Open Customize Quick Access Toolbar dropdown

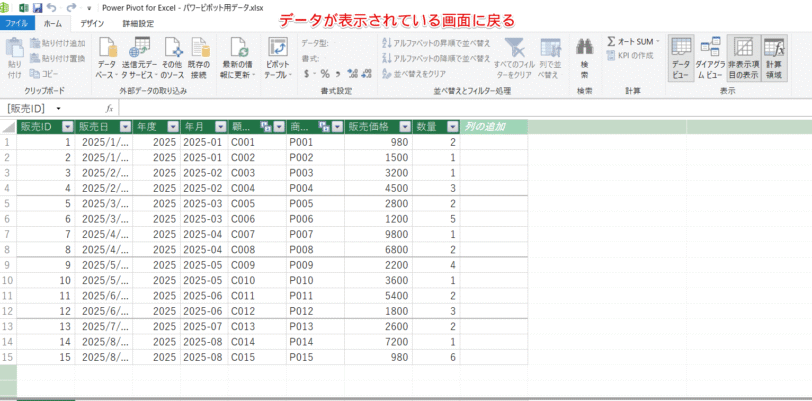click(89, 8)
